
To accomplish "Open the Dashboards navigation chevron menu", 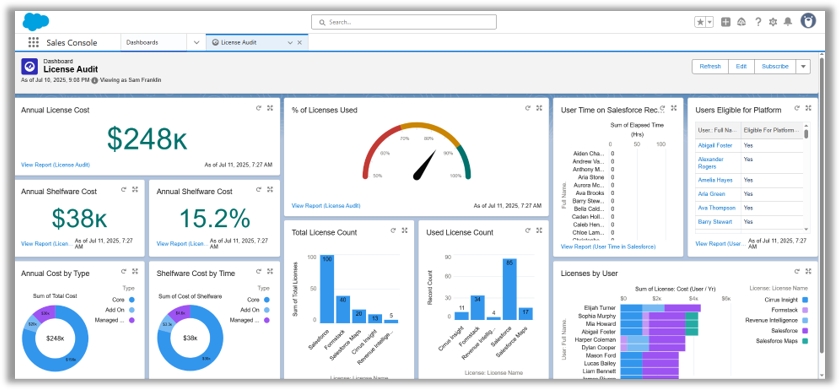I will tap(196, 42).
